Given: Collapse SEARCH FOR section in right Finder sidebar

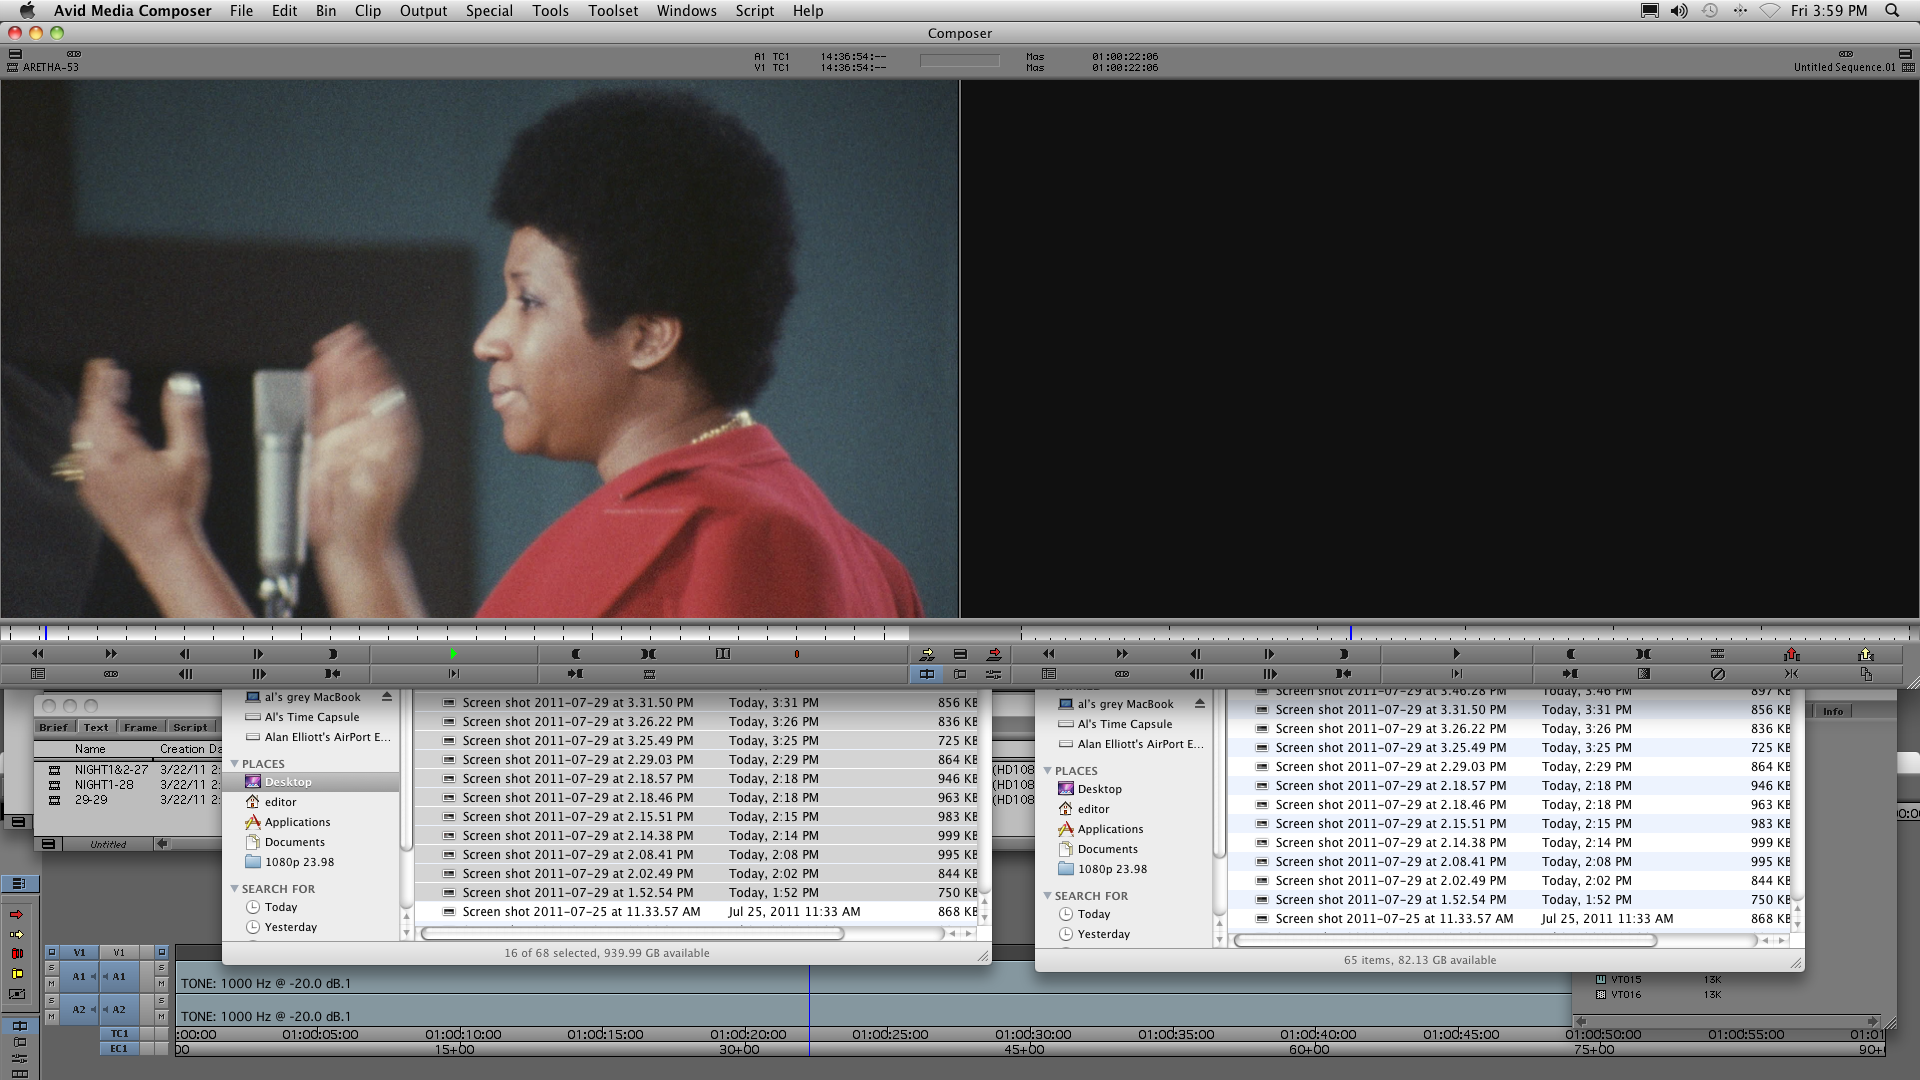Looking at the screenshot, I should pos(1048,896).
